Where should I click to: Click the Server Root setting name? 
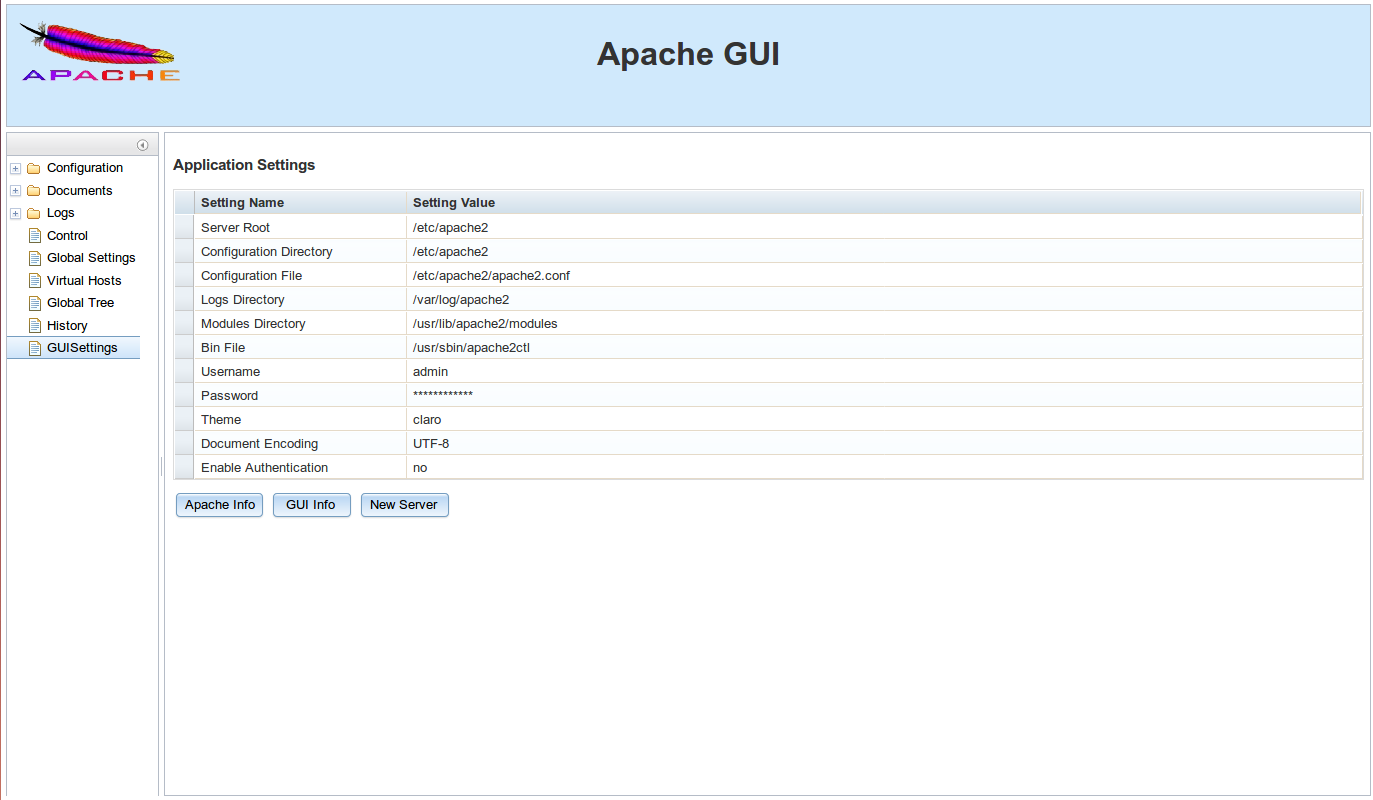coord(235,228)
